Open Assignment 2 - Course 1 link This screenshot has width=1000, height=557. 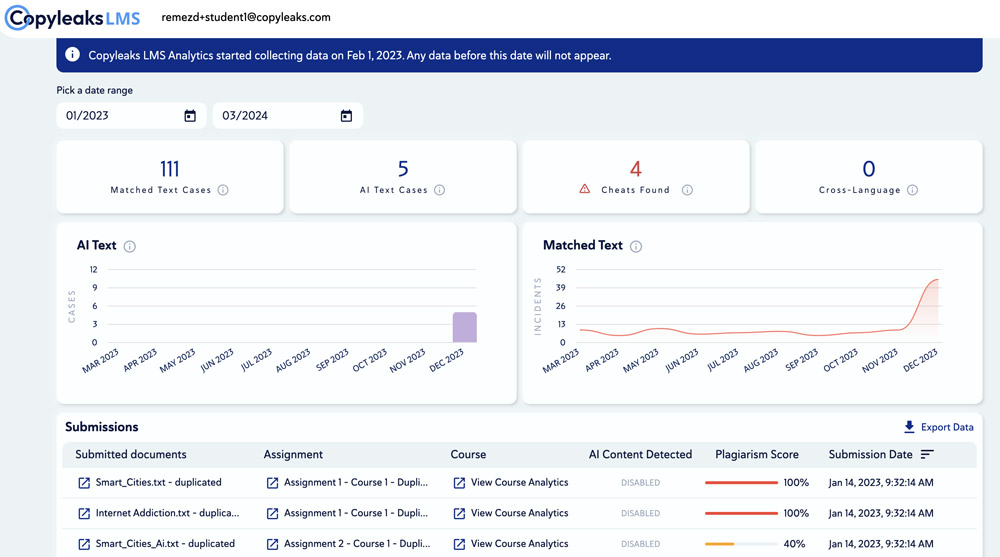pyautogui.click(x=357, y=544)
